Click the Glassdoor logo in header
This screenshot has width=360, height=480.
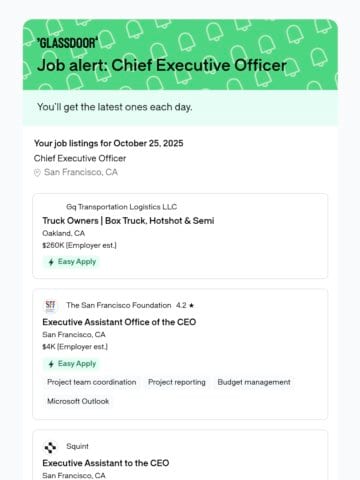(x=67, y=43)
